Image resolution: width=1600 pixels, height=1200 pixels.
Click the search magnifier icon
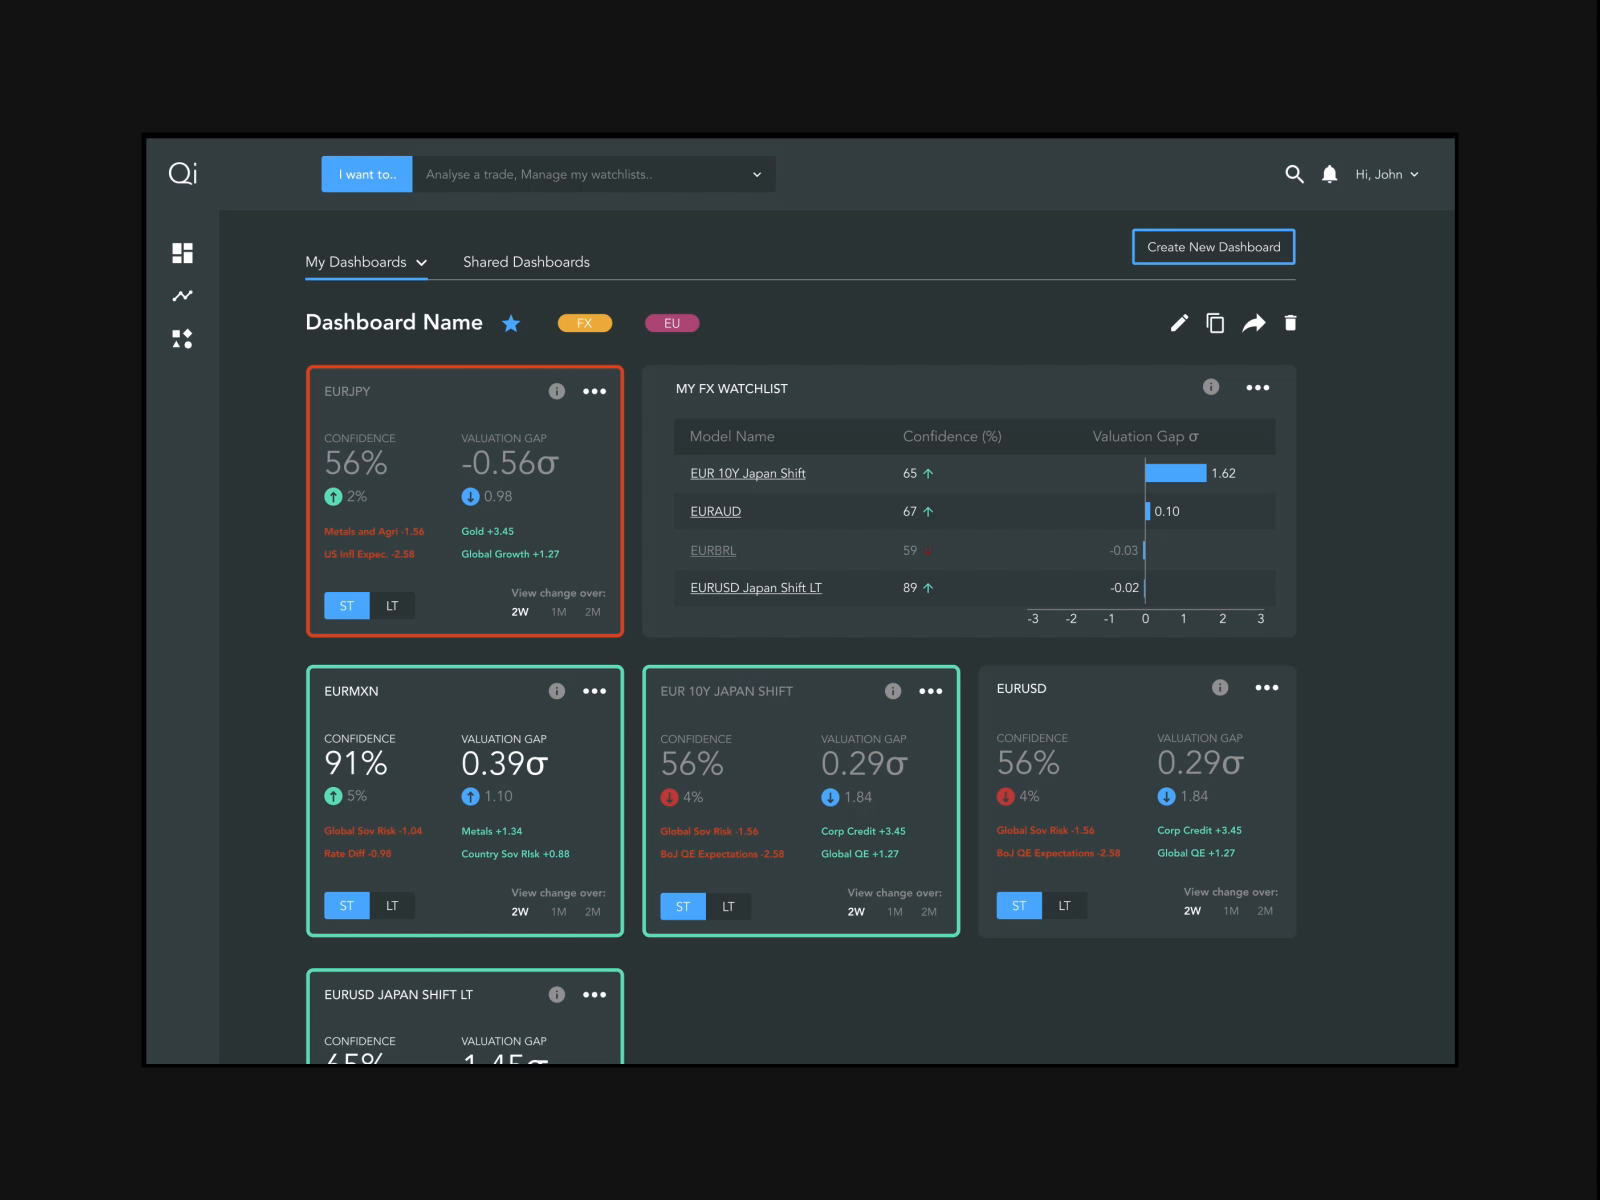(x=1294, y=174)
